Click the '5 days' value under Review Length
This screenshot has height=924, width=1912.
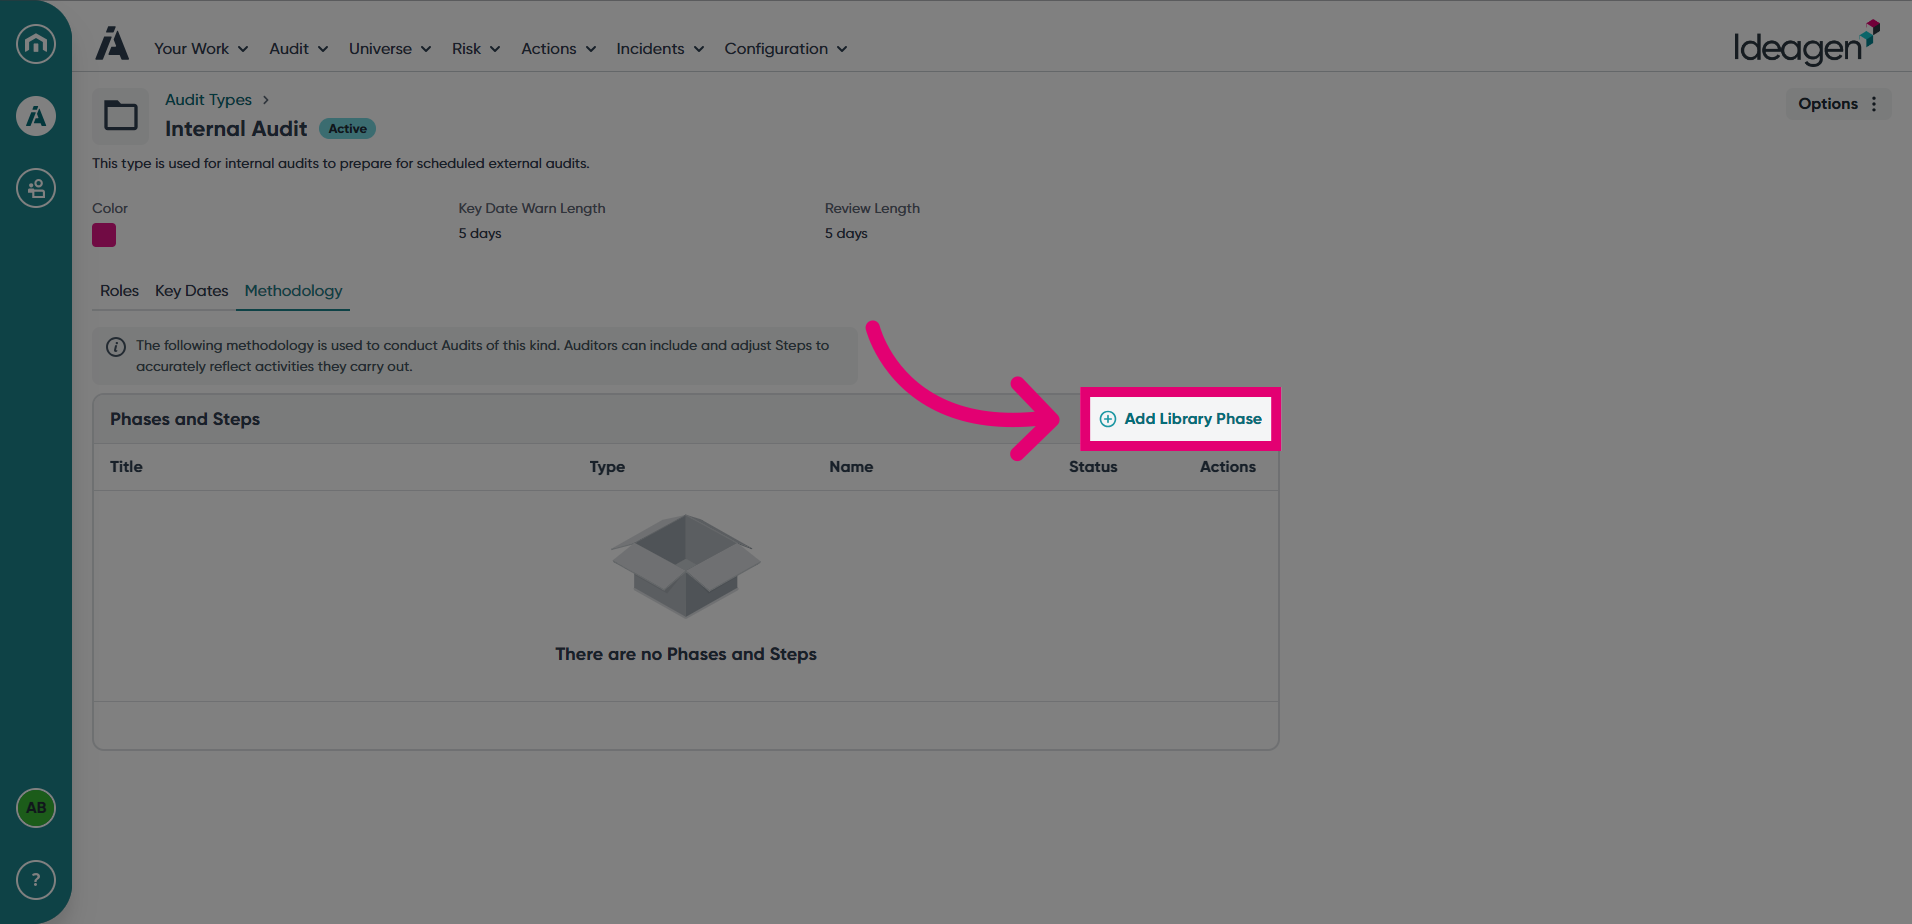pos(846,234)
